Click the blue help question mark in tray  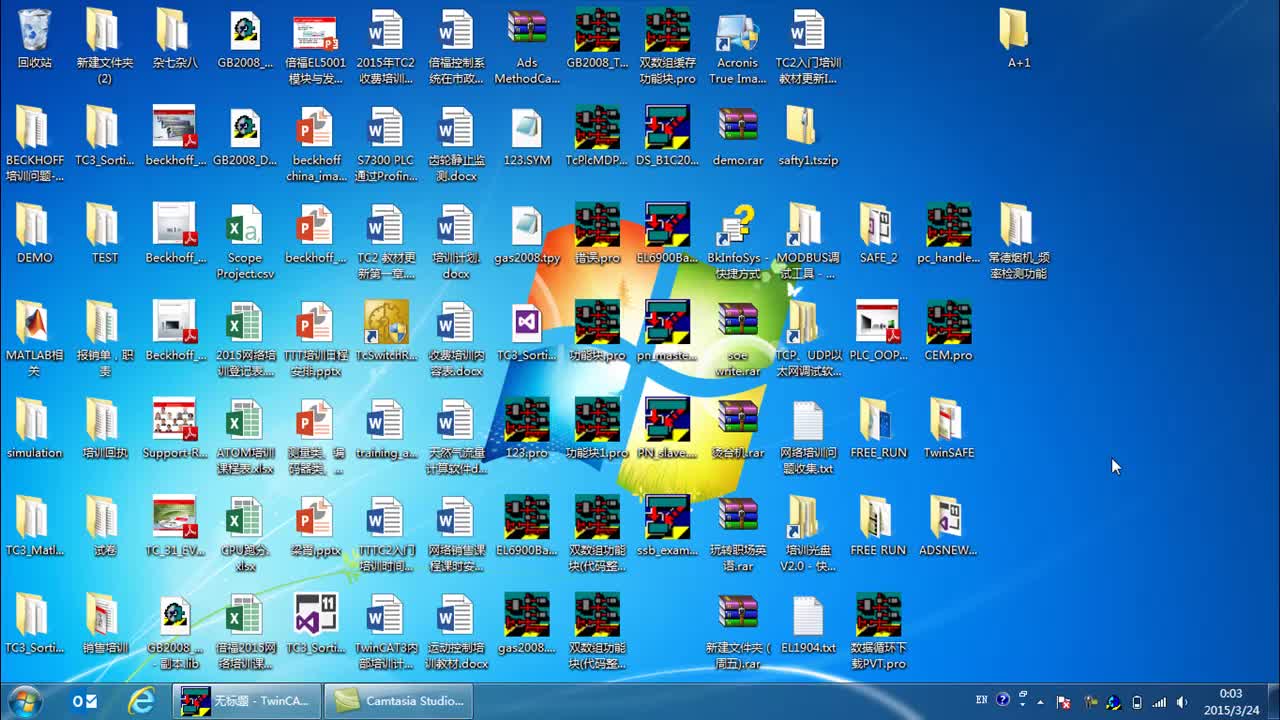pyautogui.click(x=1003, y=700)
